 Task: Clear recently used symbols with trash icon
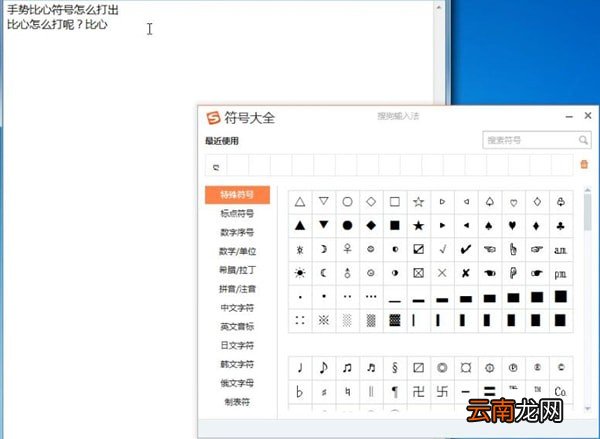584,164
